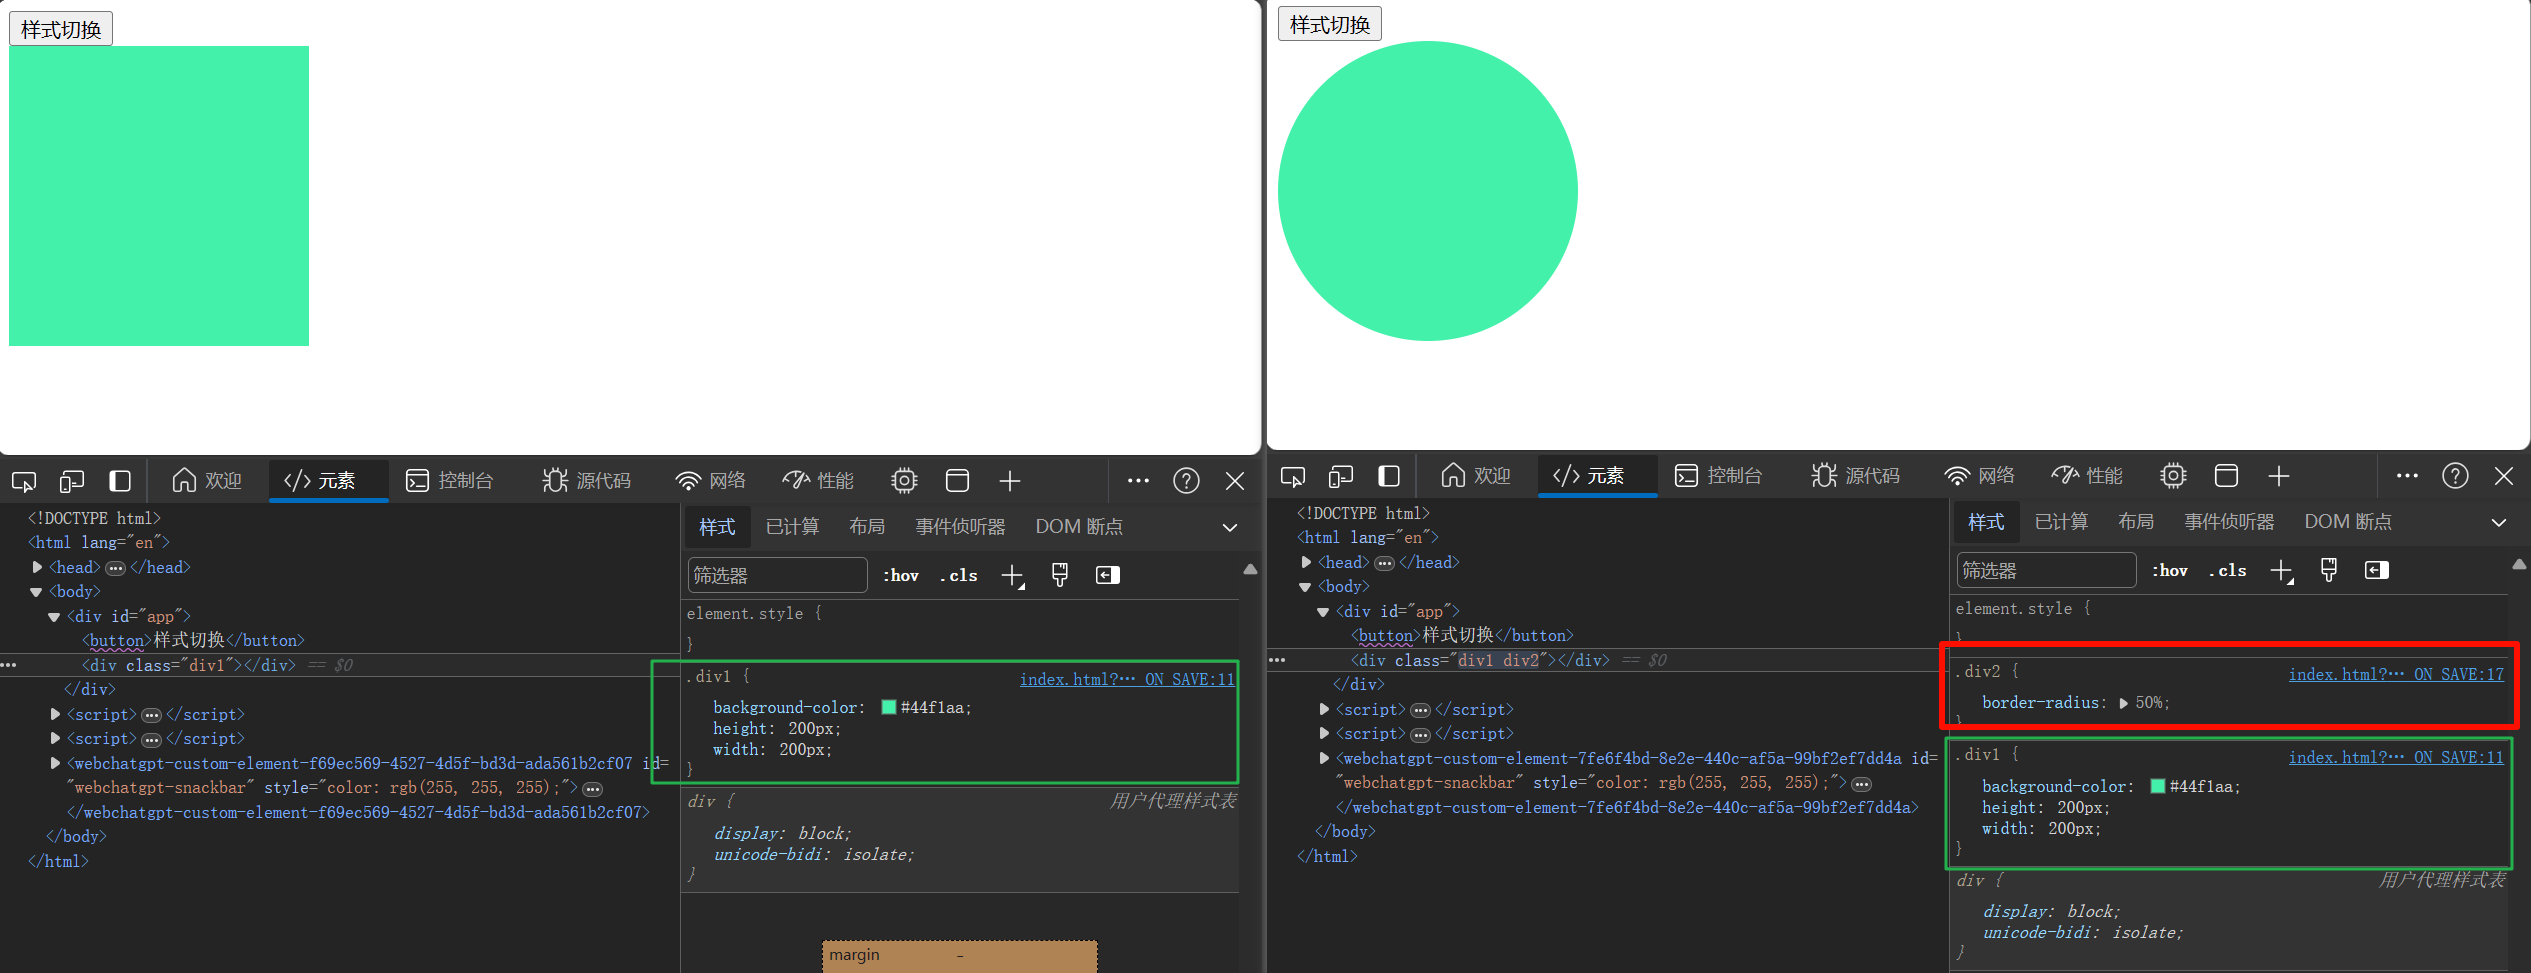Open the 欢迎 tab in right DevTools
The width and height of the screenshot is (2531, 973).
coord(1476,476)
